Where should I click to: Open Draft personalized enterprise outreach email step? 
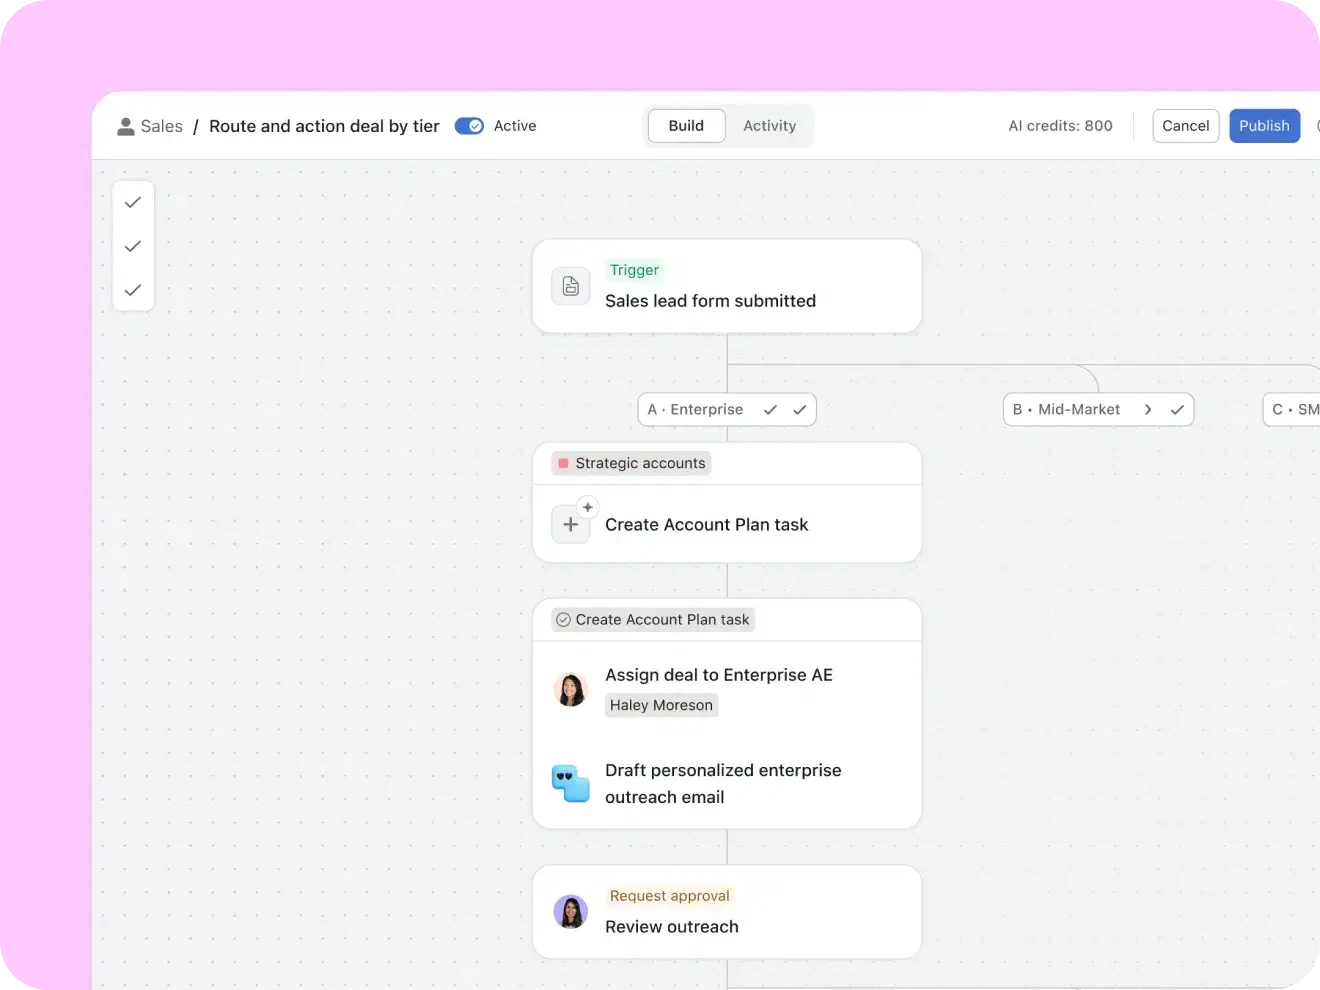tap(723, 784)
